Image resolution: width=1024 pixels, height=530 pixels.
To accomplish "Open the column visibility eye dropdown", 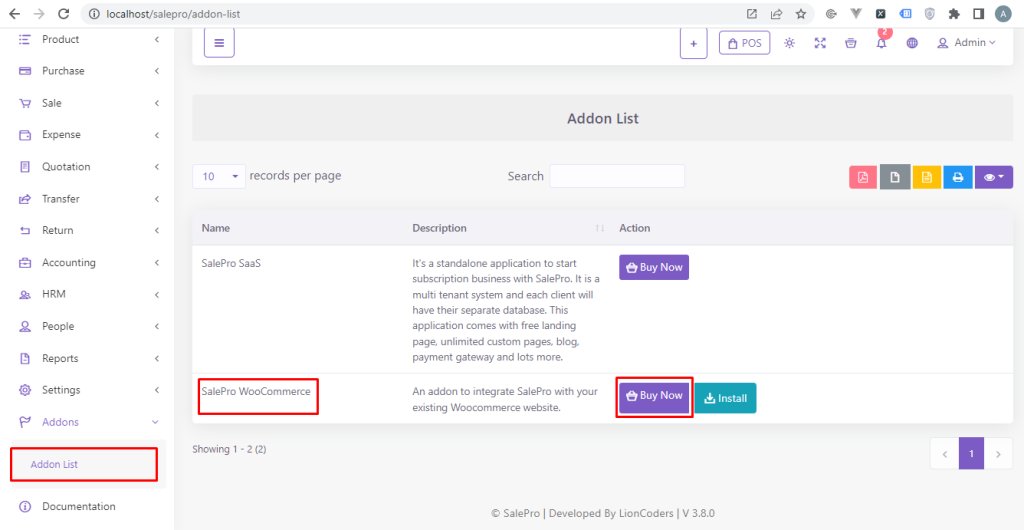I will pyautogui.click(x=993, y=177).
